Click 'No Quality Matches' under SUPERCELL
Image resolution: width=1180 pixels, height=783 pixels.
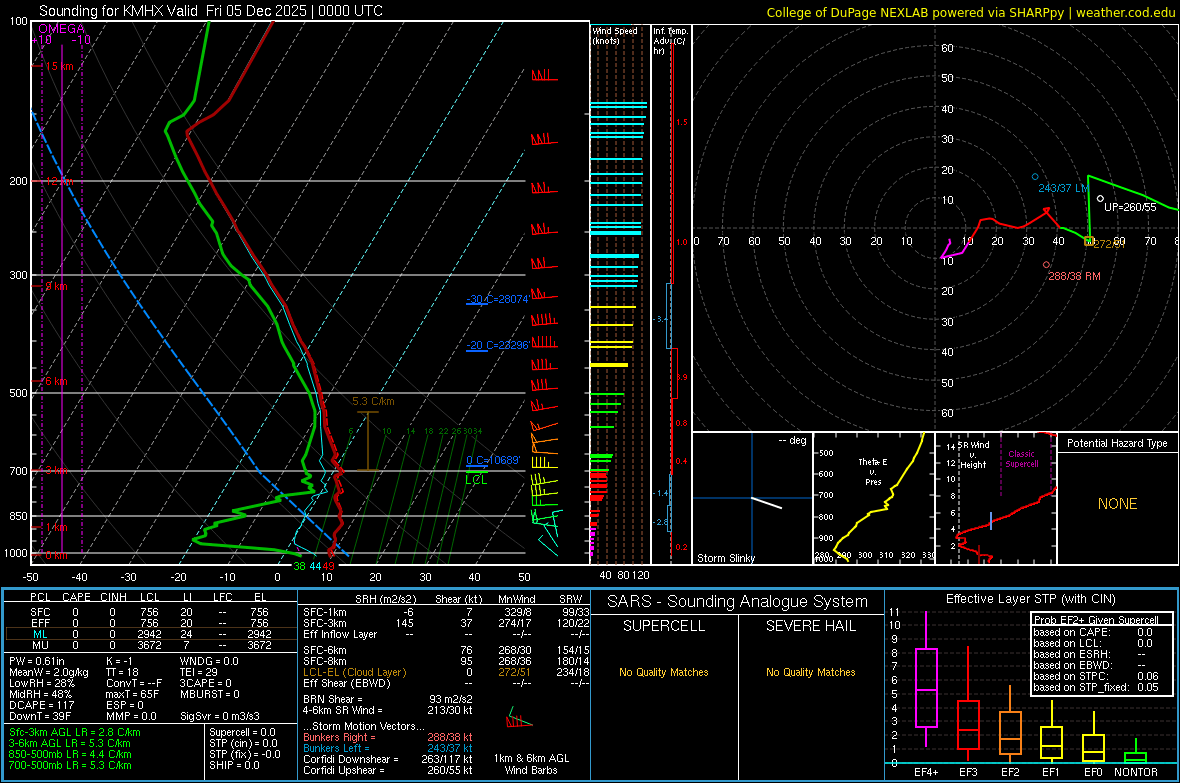664,672
